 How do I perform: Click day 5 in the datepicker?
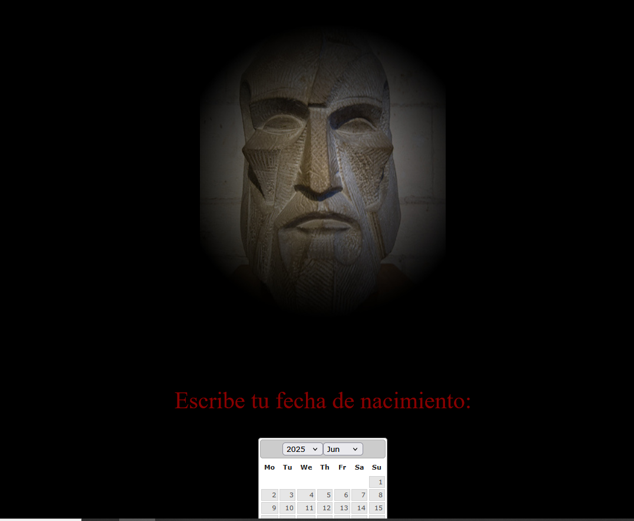pos(324,495)
